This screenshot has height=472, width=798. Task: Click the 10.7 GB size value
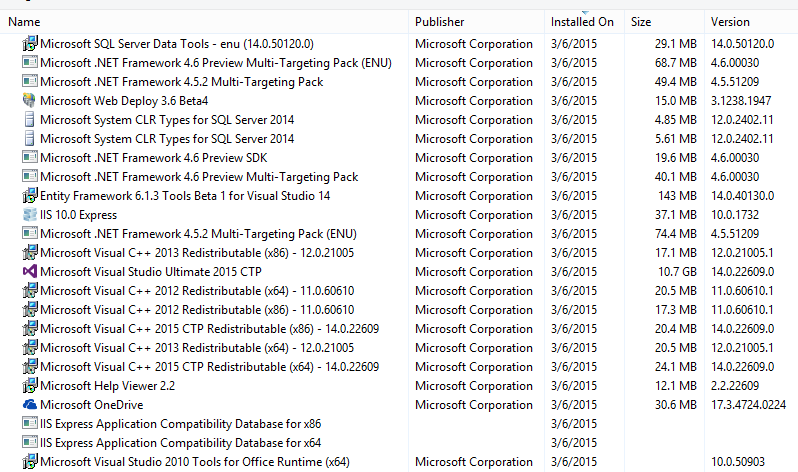click(677, 272)
